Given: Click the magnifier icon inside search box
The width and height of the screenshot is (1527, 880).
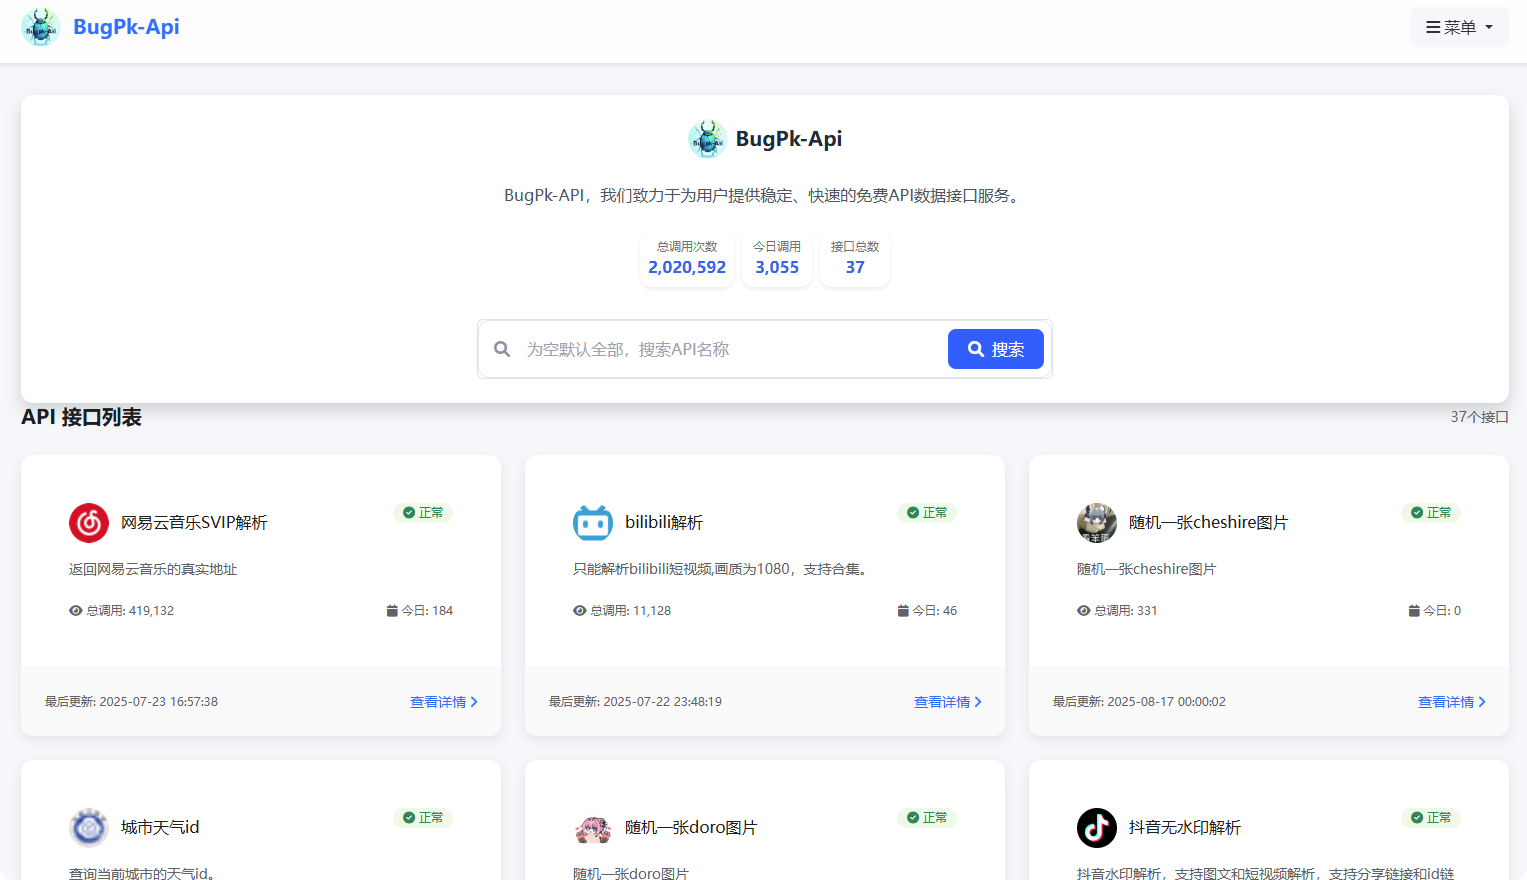Looking at the screenshot, I should (x=502, y=349).
